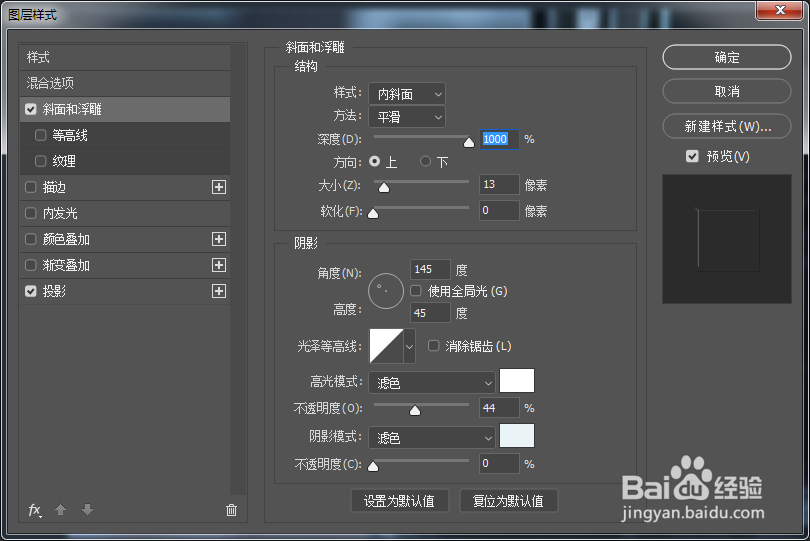Click the 高度 field showing 45
Viewport: 810px width, 541px height.
click(x=430, y=313)
